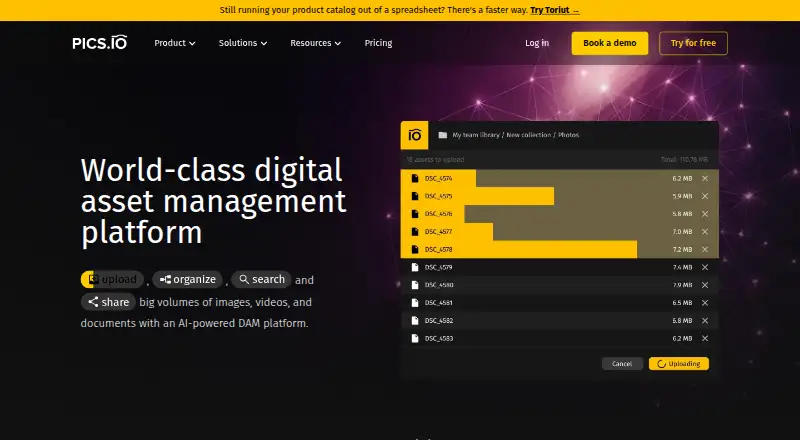
Task: Remove DSC_4580 from the upload list
Action: (x=705, y=285)
